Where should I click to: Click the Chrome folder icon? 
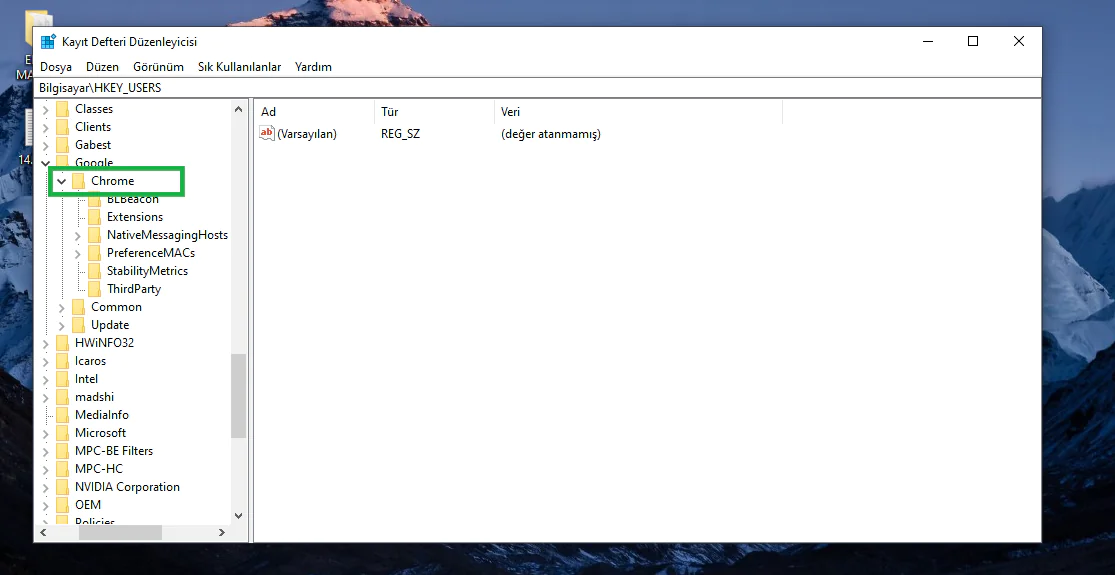79,181
